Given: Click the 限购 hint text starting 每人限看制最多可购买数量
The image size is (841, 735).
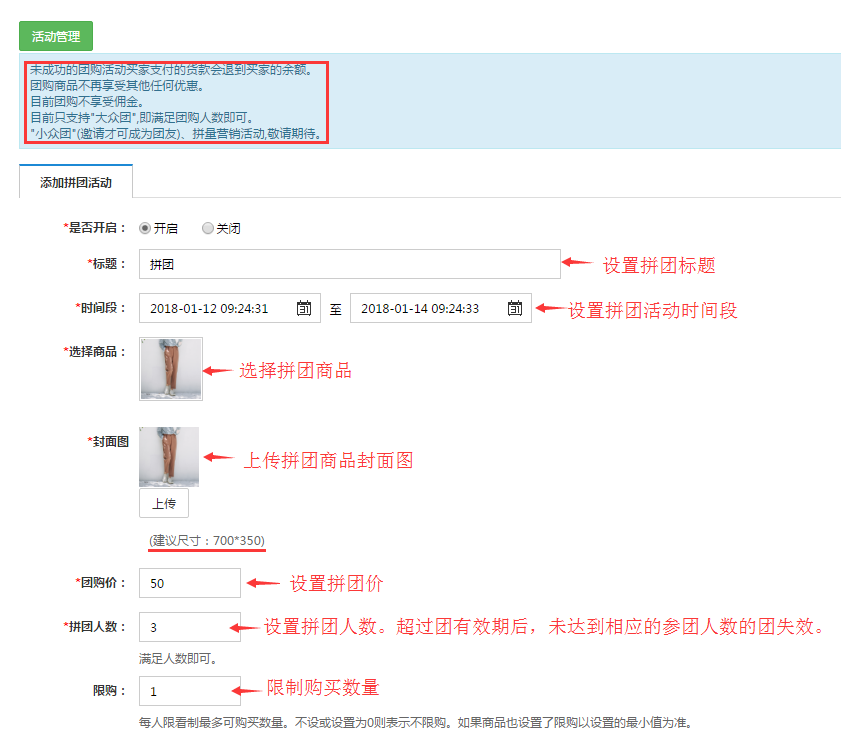Looking at the screenshot, I should pyautogui.click(x=416, y=723).
